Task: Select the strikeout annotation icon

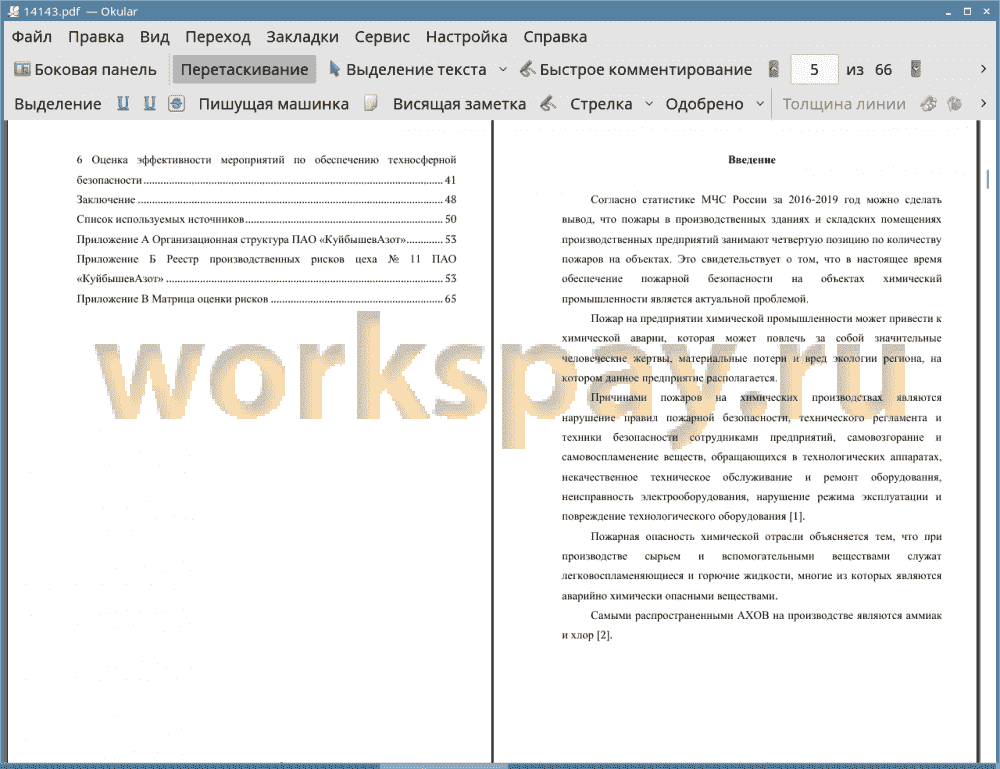Action: point(177,103)
